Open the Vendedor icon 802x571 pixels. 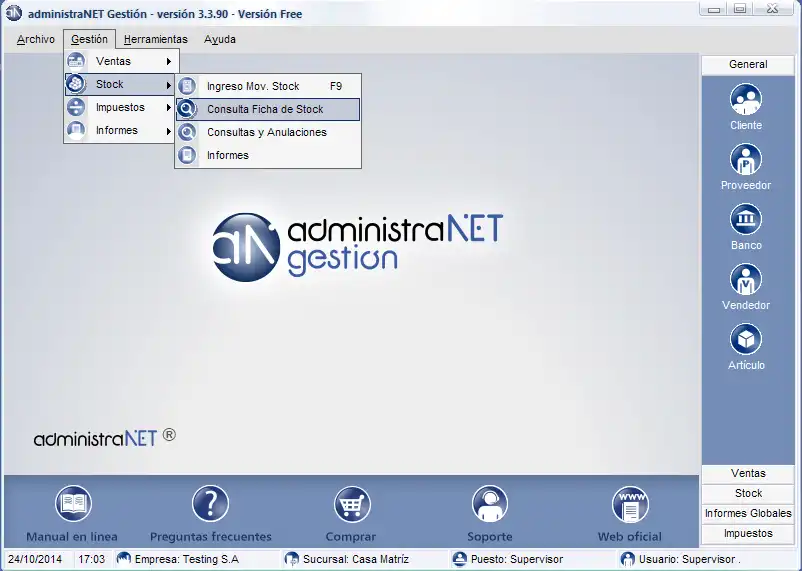pyautogui.click(x=746, y=279)
